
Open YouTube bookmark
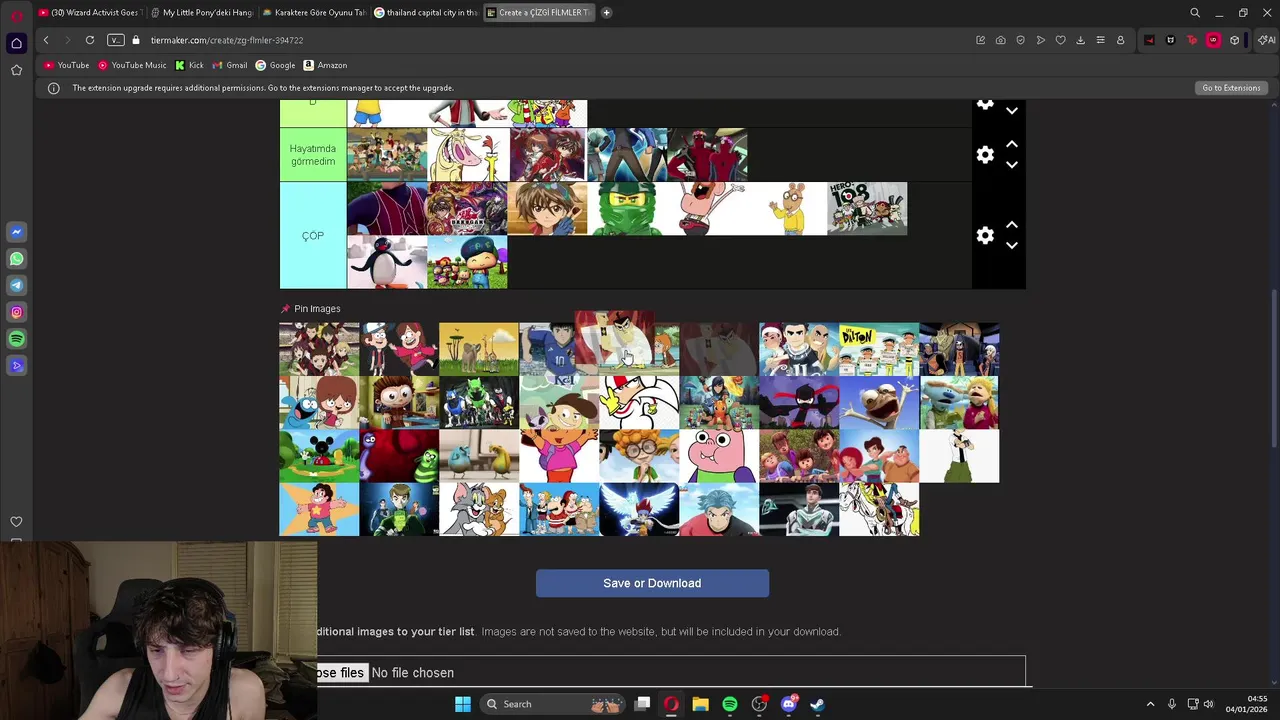[x=66, y=65]
